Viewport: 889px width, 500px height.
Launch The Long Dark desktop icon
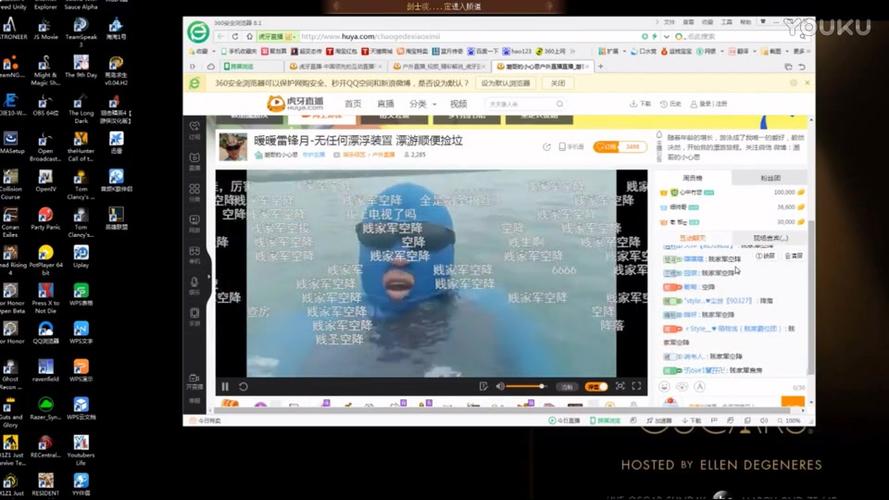[x=81, y=110]
